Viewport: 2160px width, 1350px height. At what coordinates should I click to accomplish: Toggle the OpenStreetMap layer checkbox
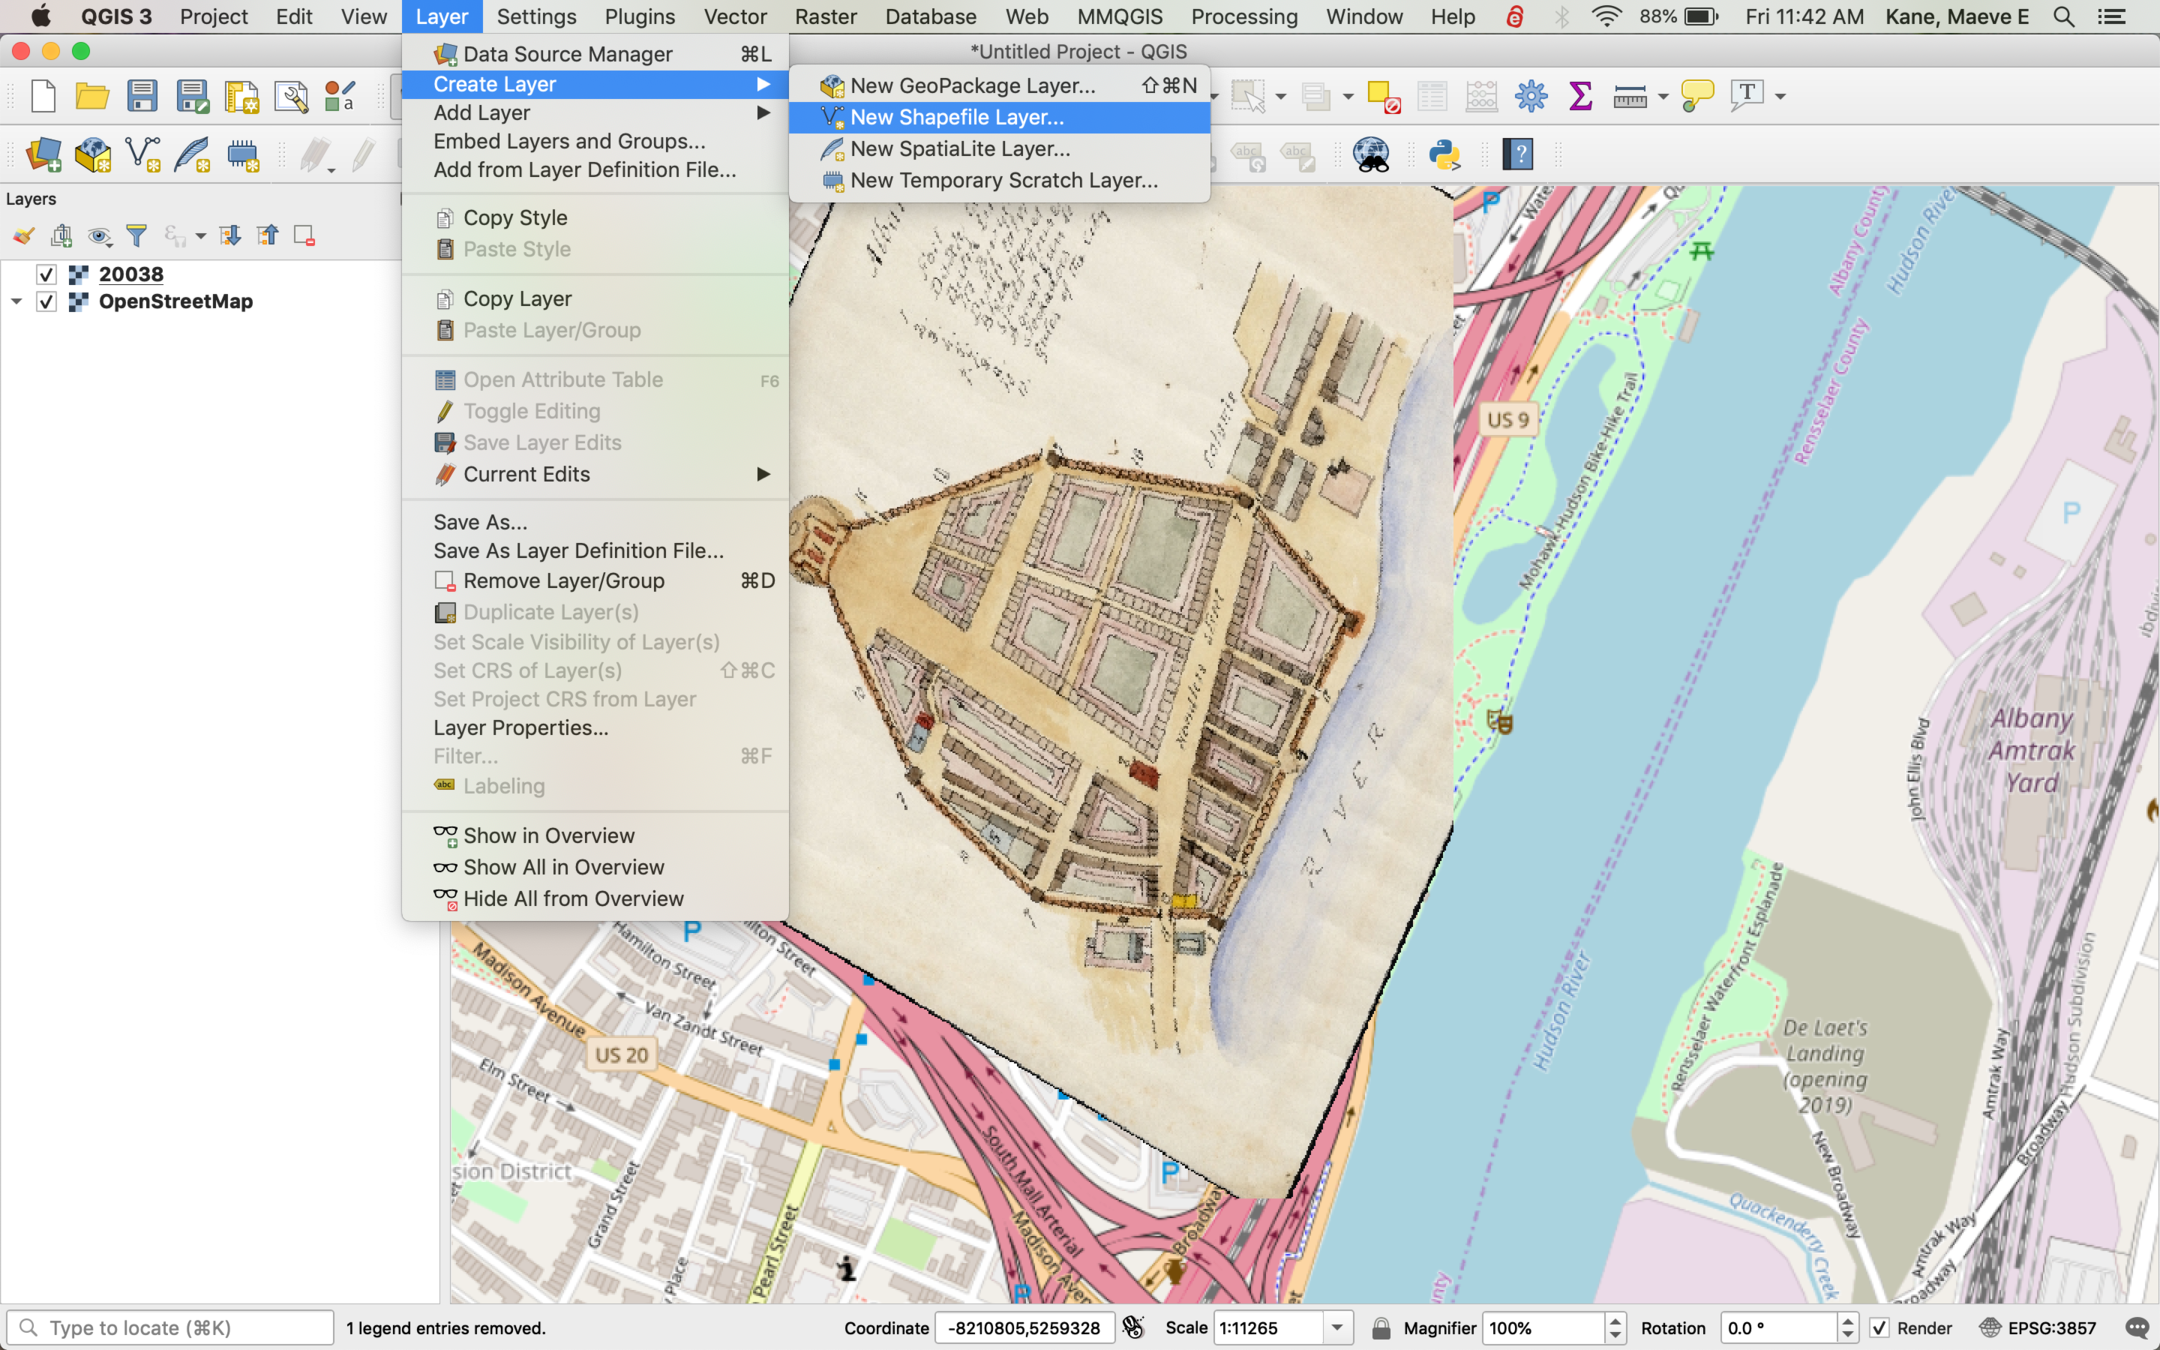click(46, 302)
